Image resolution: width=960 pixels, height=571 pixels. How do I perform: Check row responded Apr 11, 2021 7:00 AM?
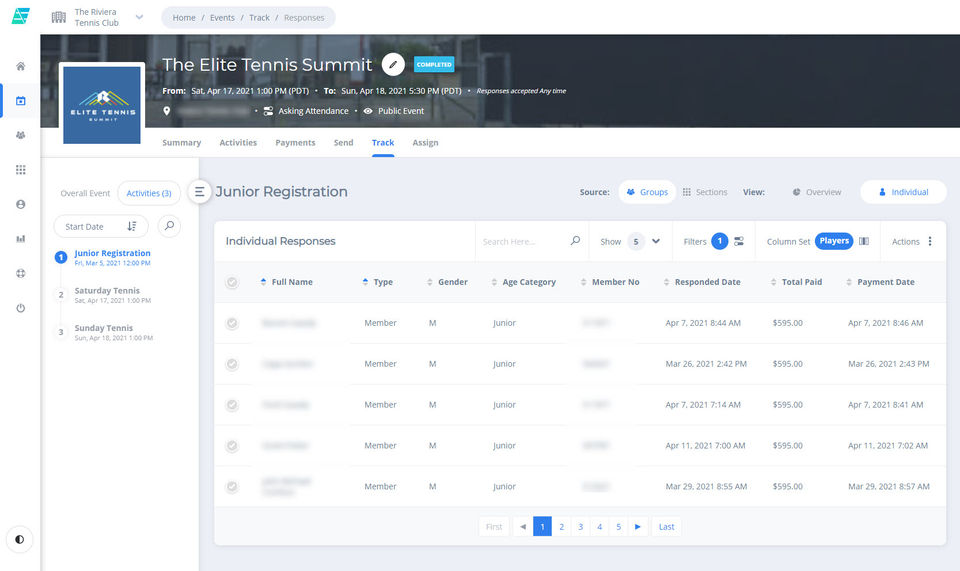pyautogui.click(x=231, y=446)
